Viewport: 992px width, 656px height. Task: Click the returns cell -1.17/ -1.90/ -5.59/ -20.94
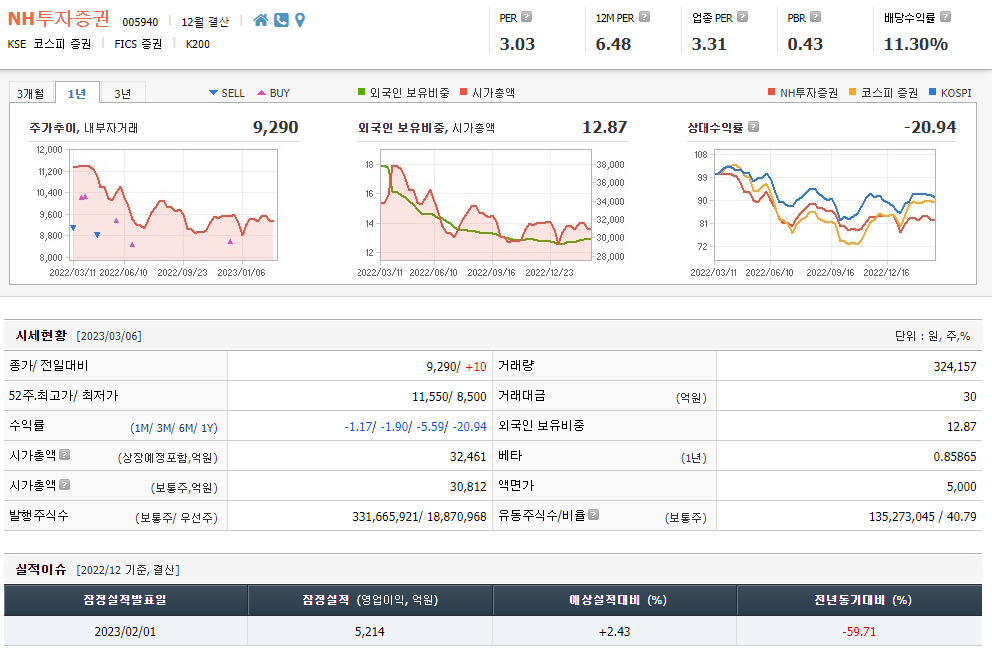pos(415,426)
